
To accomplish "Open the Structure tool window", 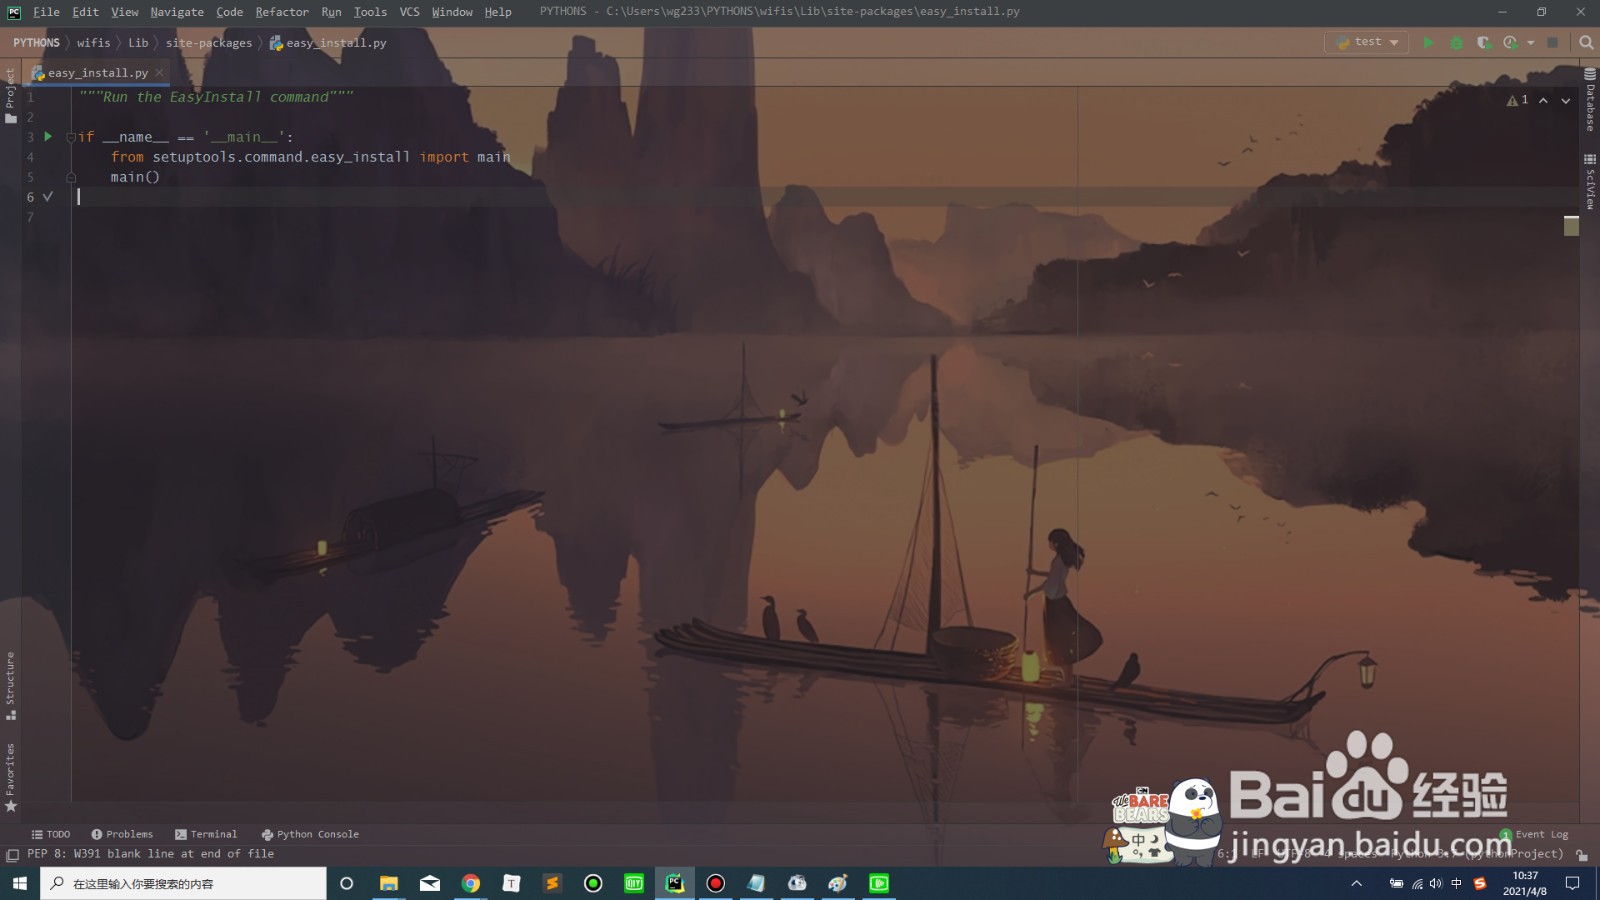I will point(10,686).
